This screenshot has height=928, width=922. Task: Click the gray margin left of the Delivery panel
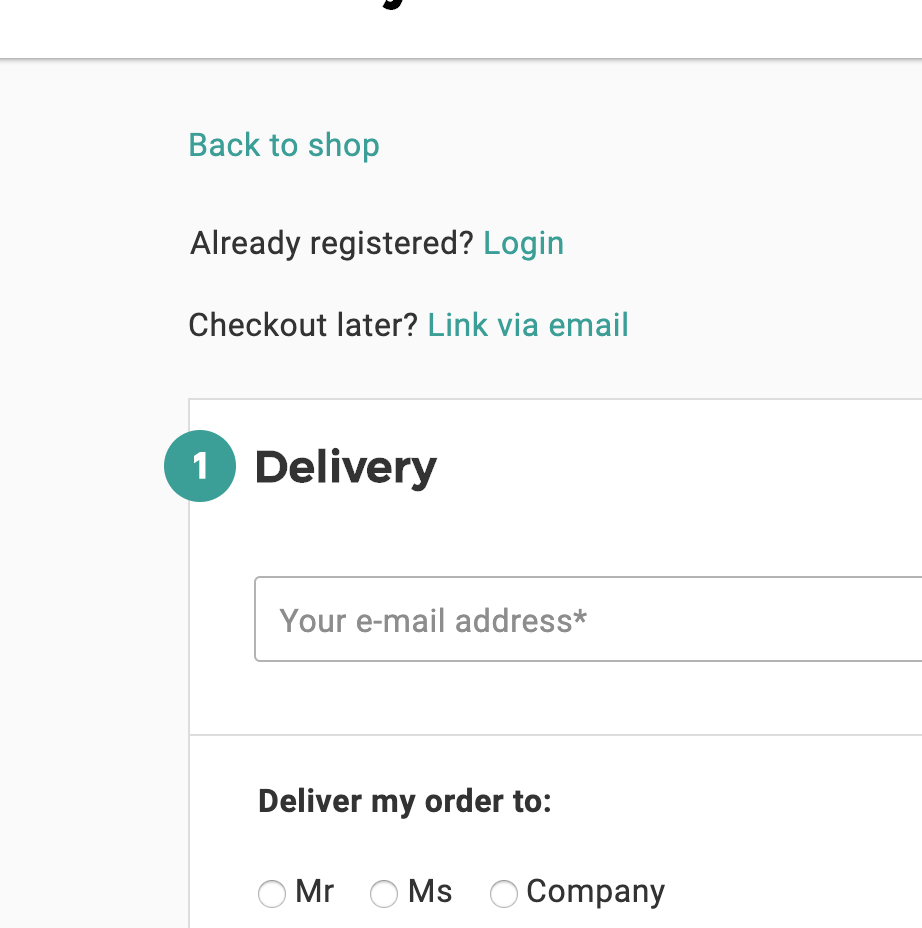click(90, 650)
